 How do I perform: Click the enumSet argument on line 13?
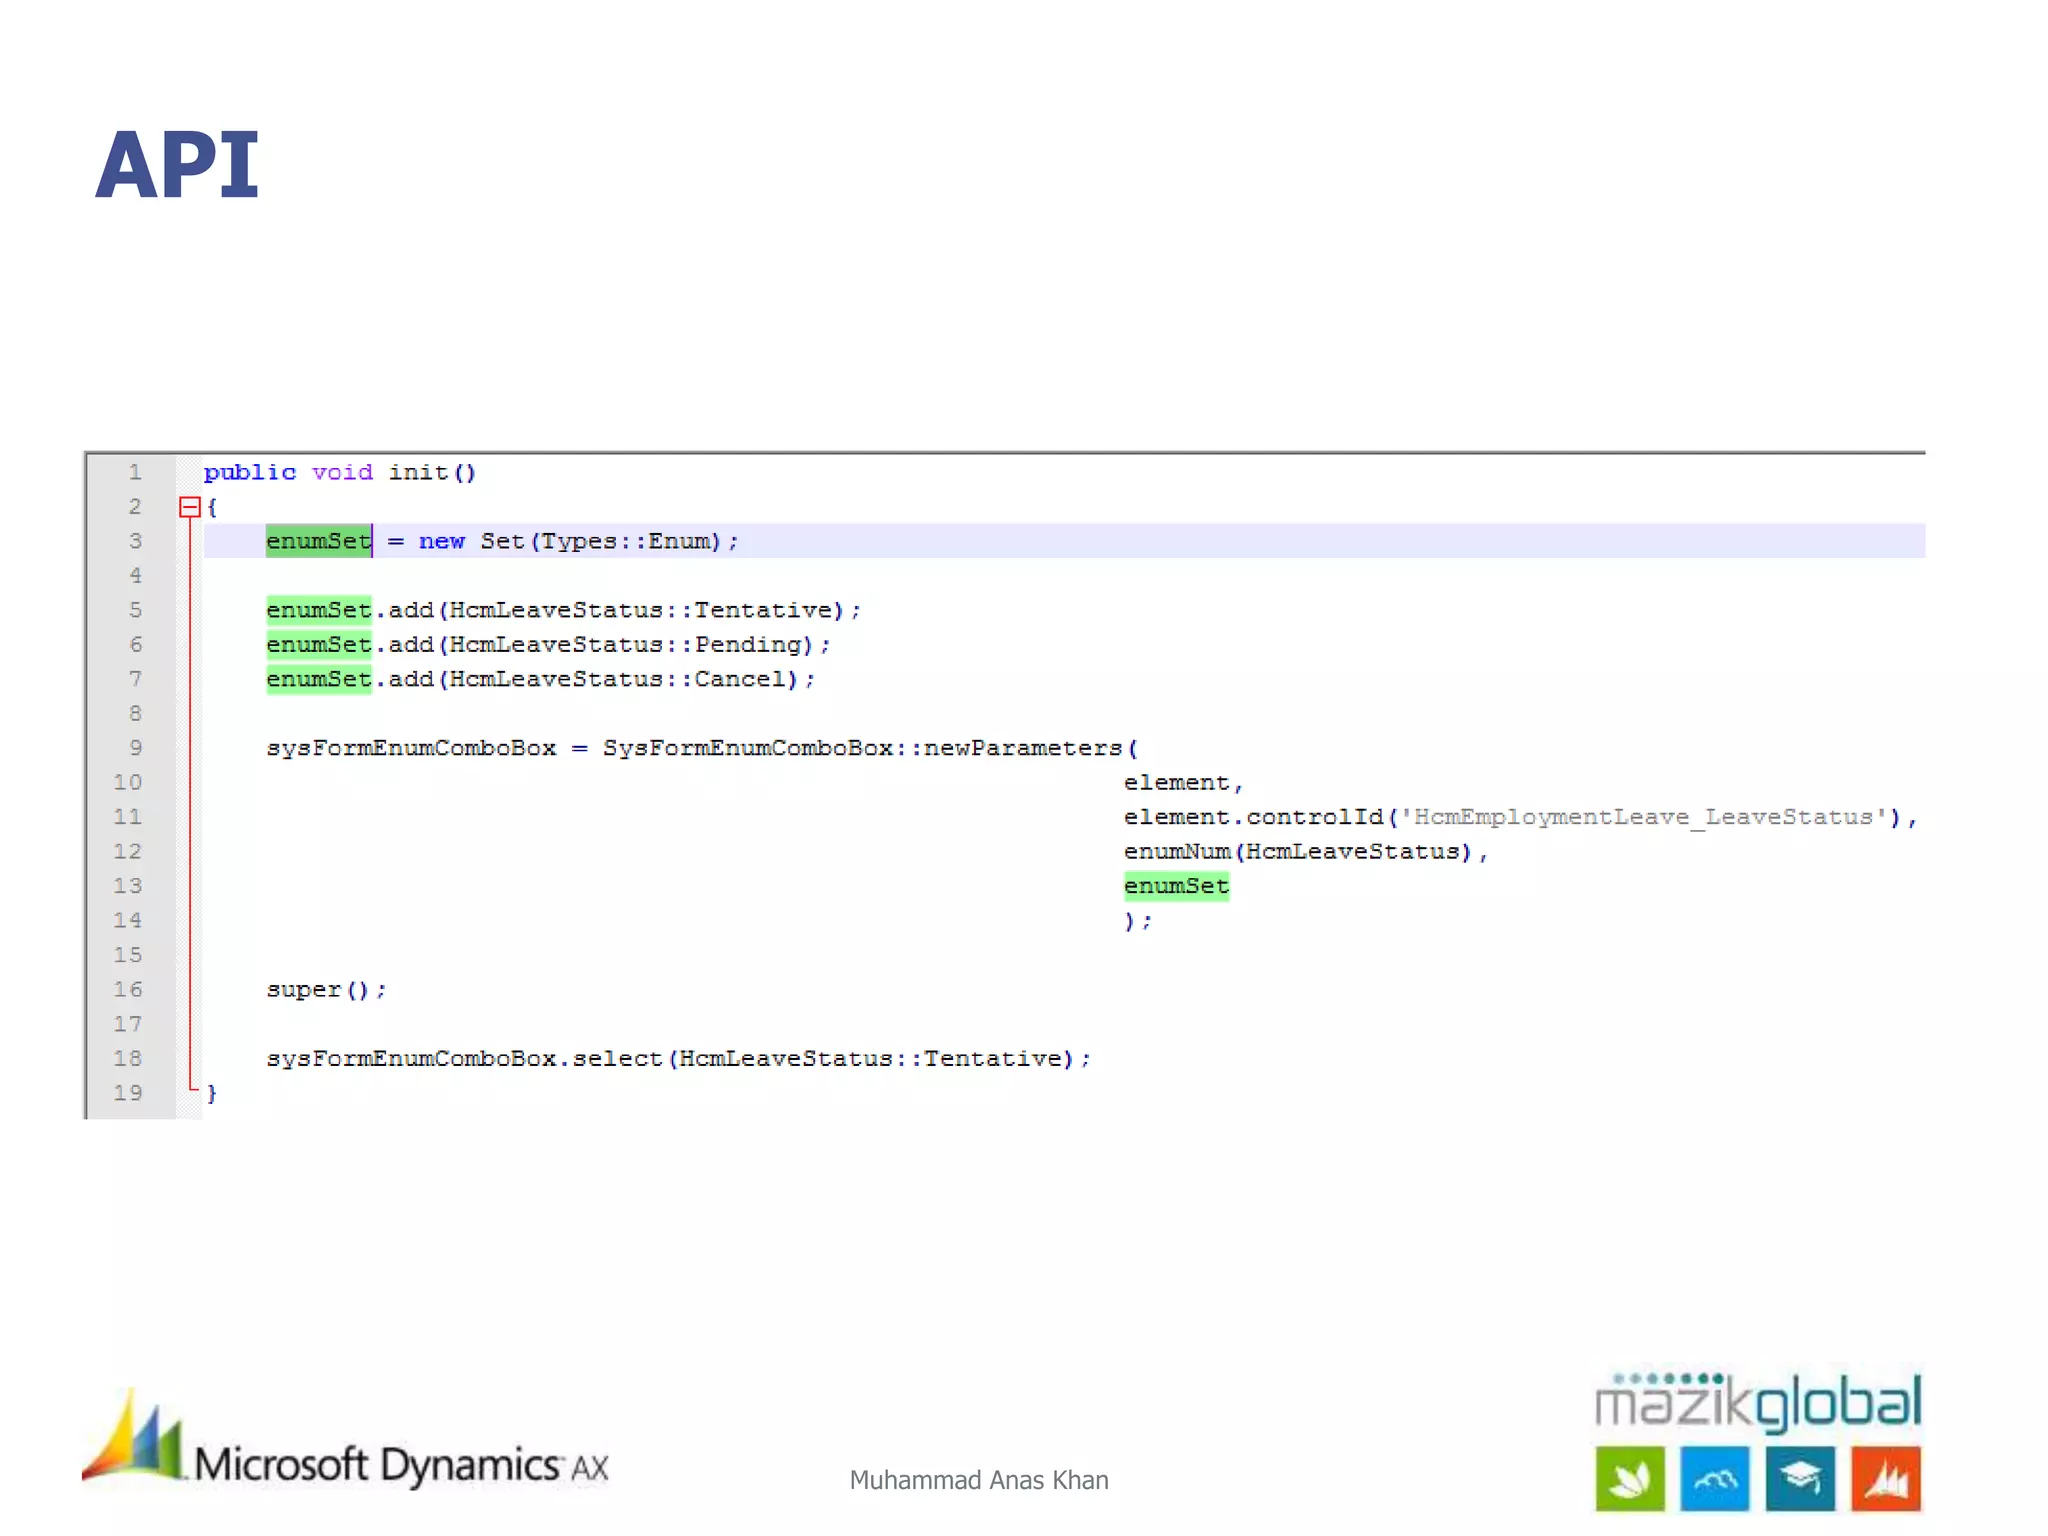1175,886
